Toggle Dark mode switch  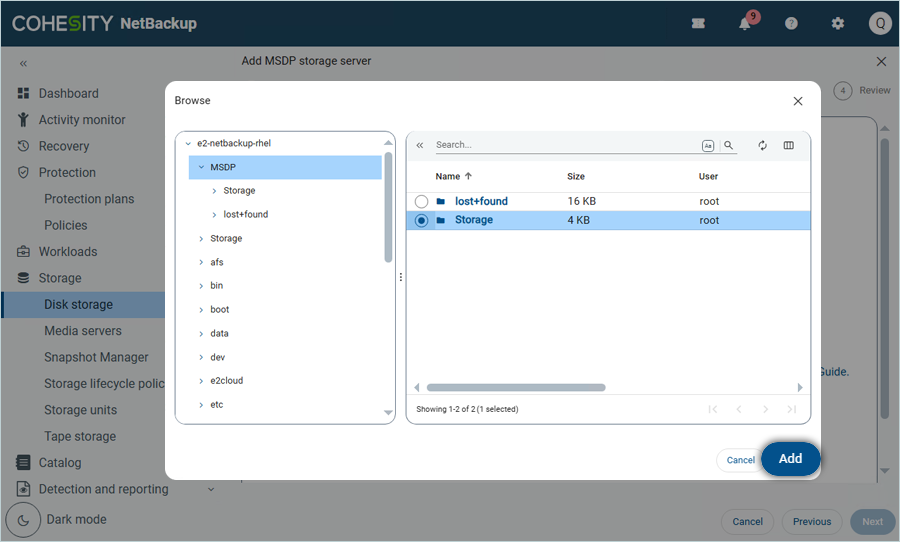[23, 520]
